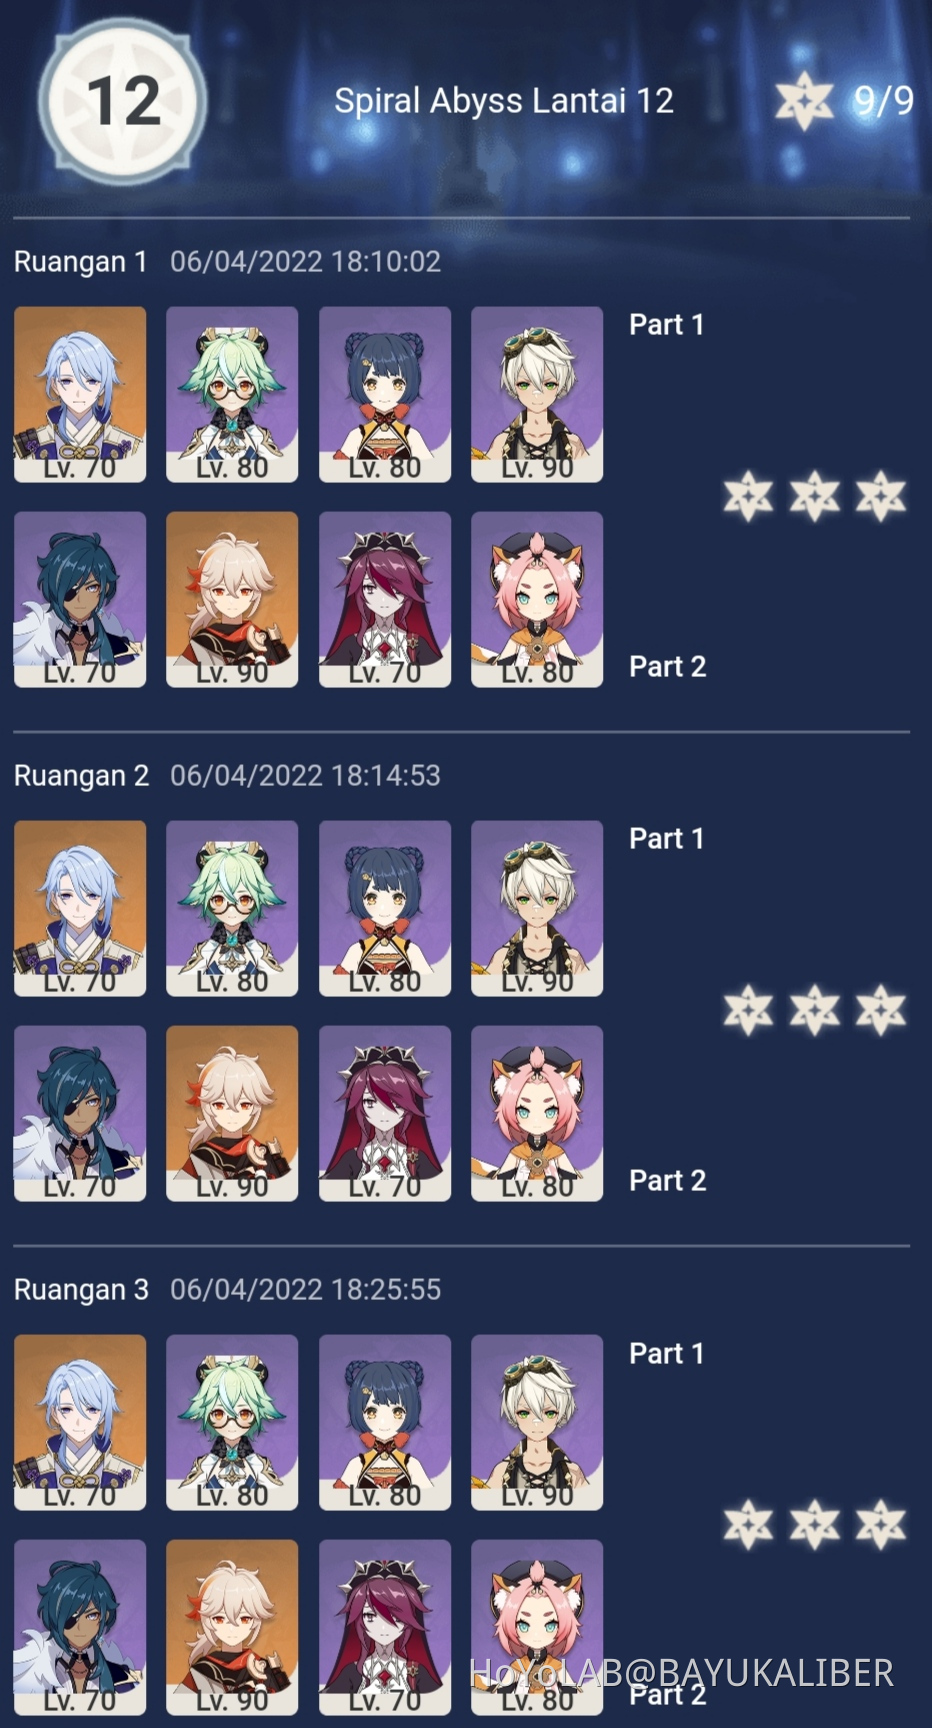Tap the floor 12 compass badge
Screen dimensions: 932x1728
[x=123, y=102]
